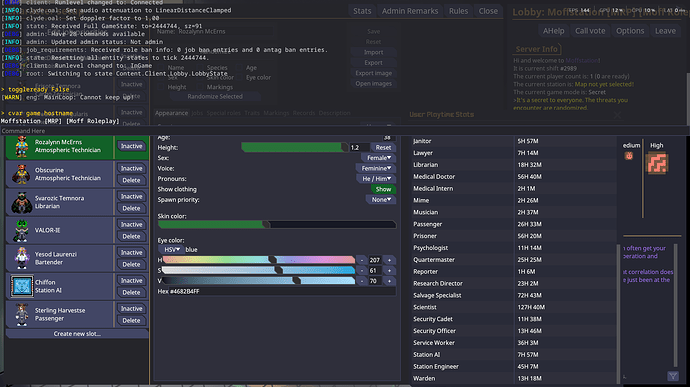This screenshot has width=690, height=387.
Task: Delete the Obscurine character slot
Action: click(x=132, y=181)
